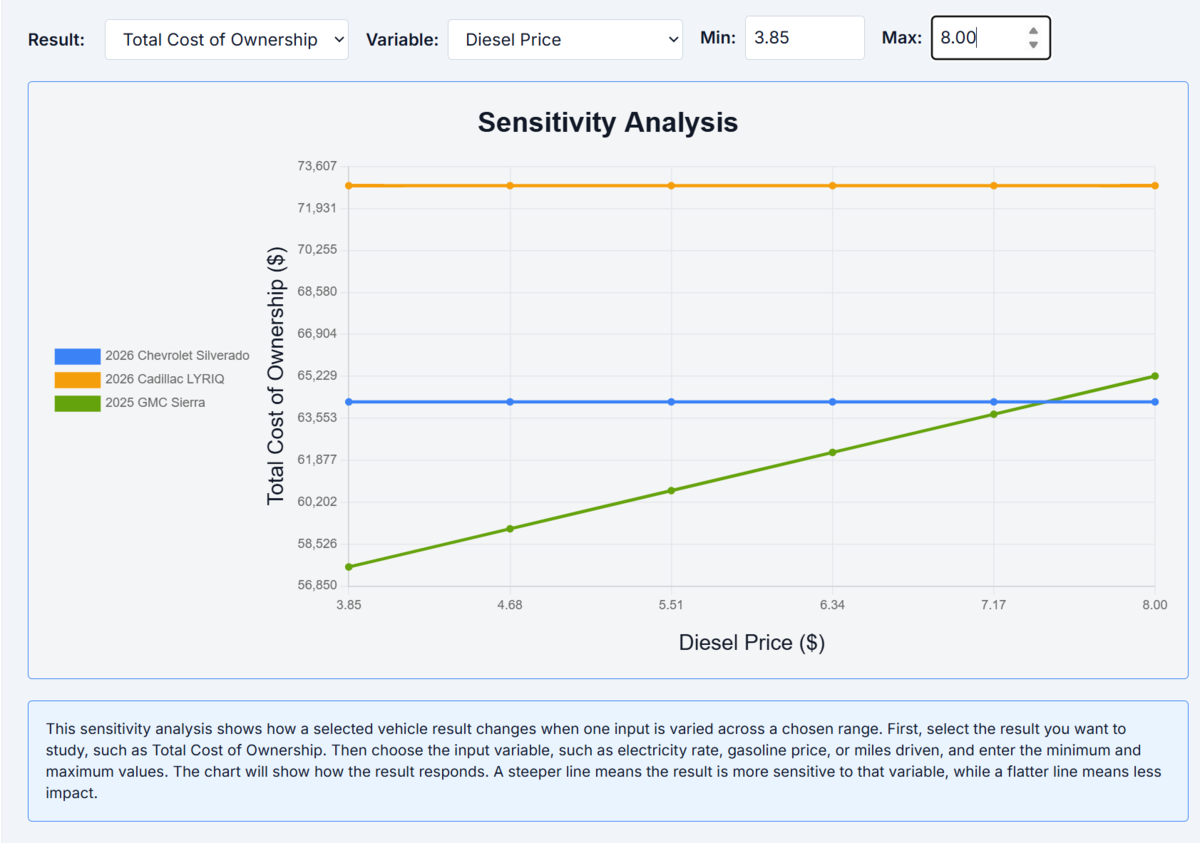Click the 2026 Cadillac LYRIQ legend label
The width and height of the screenshot is (1200, 843).
[x=165, y=380]
